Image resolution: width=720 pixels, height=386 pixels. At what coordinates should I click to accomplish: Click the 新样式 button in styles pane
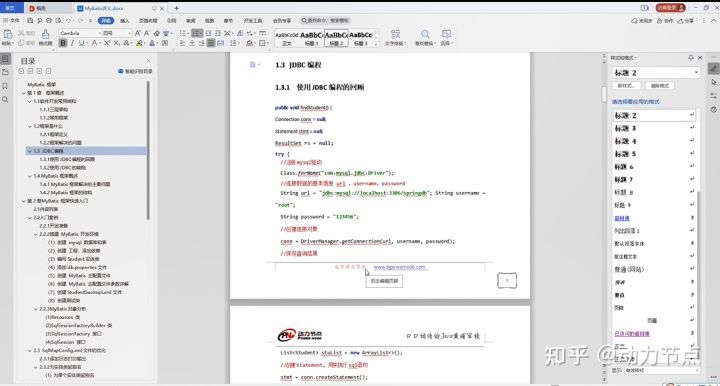pyautogui.click(x=626, y=86)
